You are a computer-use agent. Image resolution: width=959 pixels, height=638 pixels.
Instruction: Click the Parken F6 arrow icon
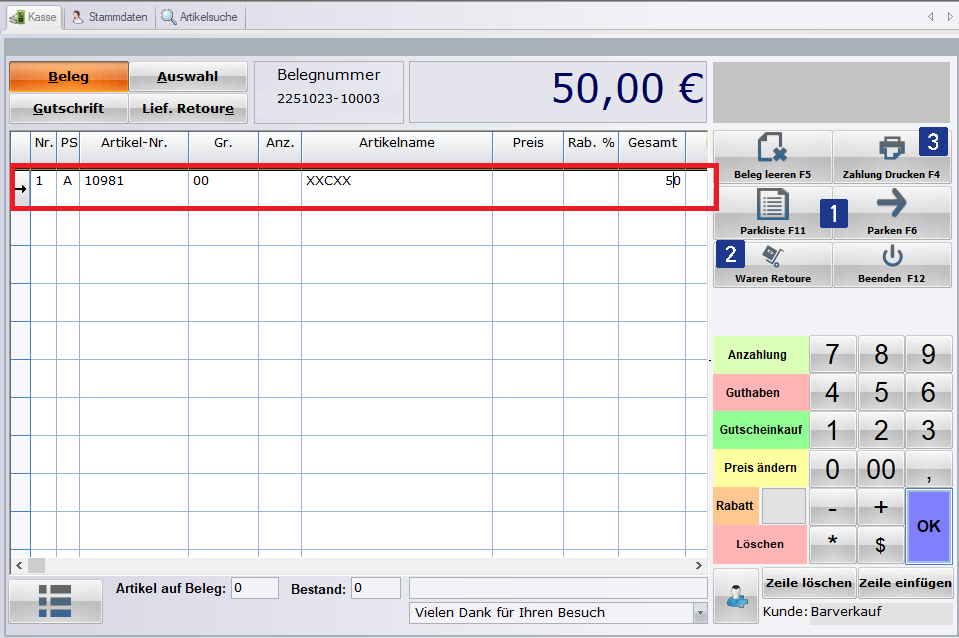pyautogui.click(x=891, y=204)
